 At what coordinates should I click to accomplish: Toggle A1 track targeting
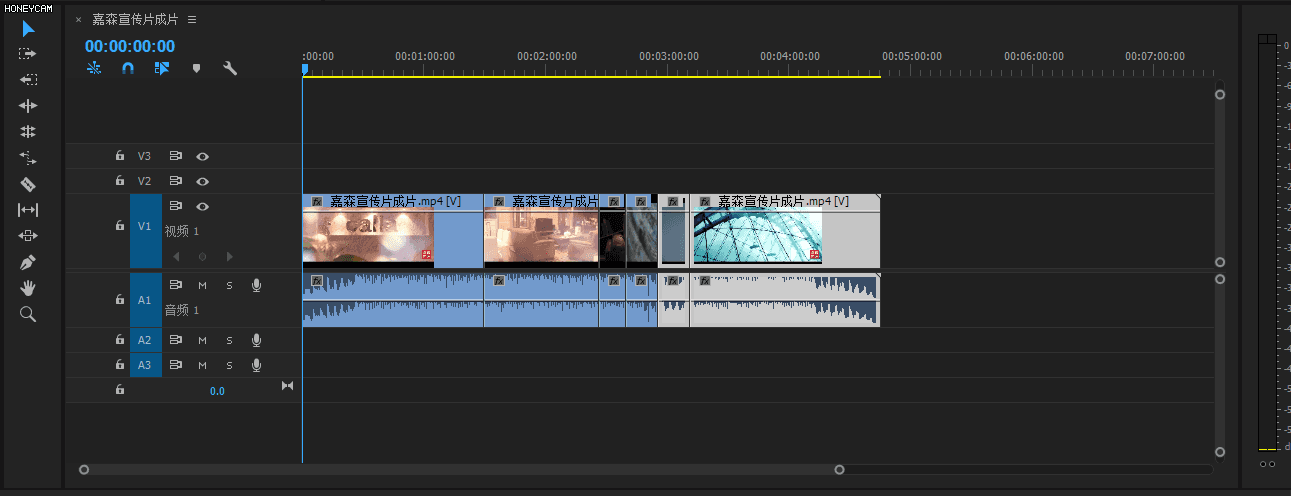click(x=145, y=300)
